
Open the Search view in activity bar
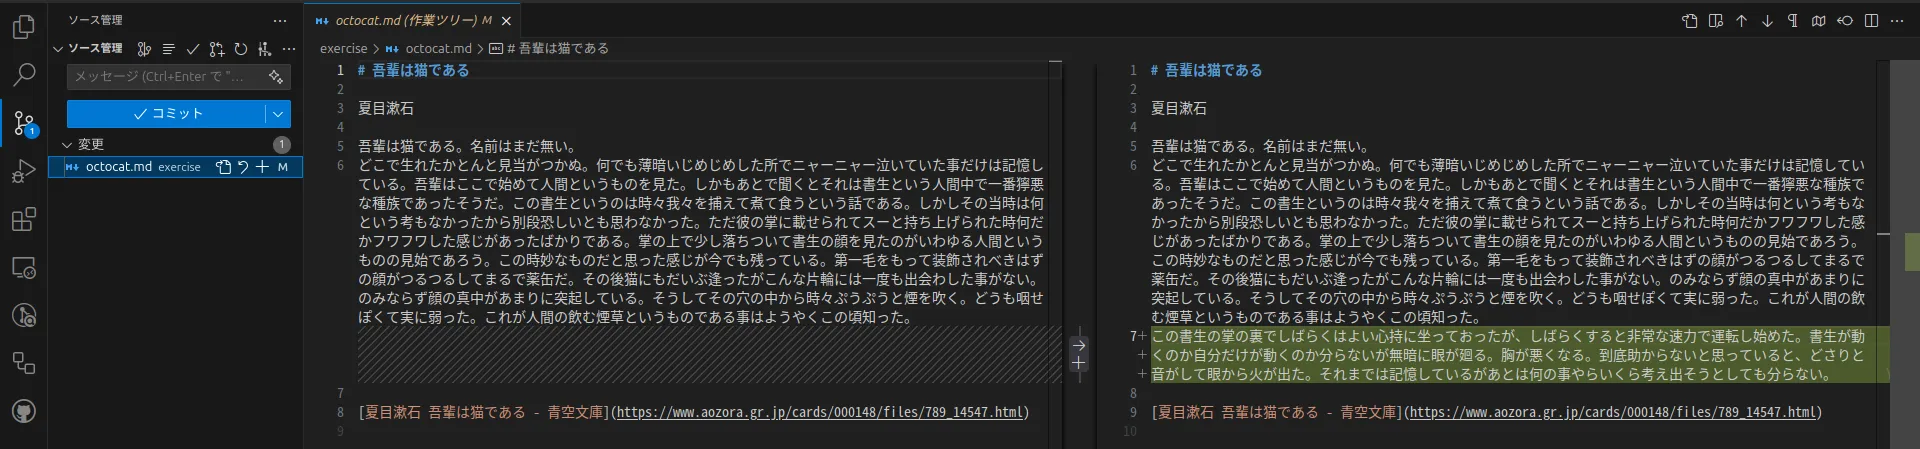[24, 75]
